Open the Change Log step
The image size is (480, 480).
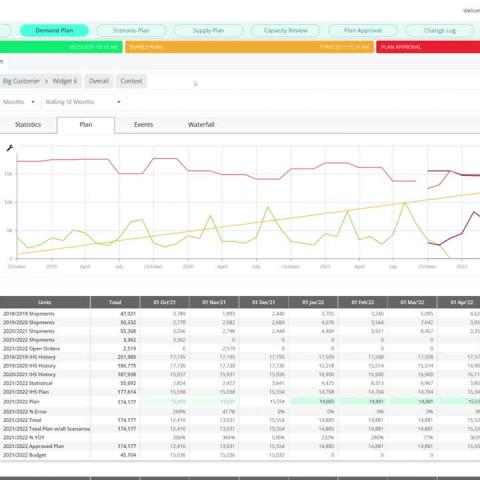[x=440, y=30]
